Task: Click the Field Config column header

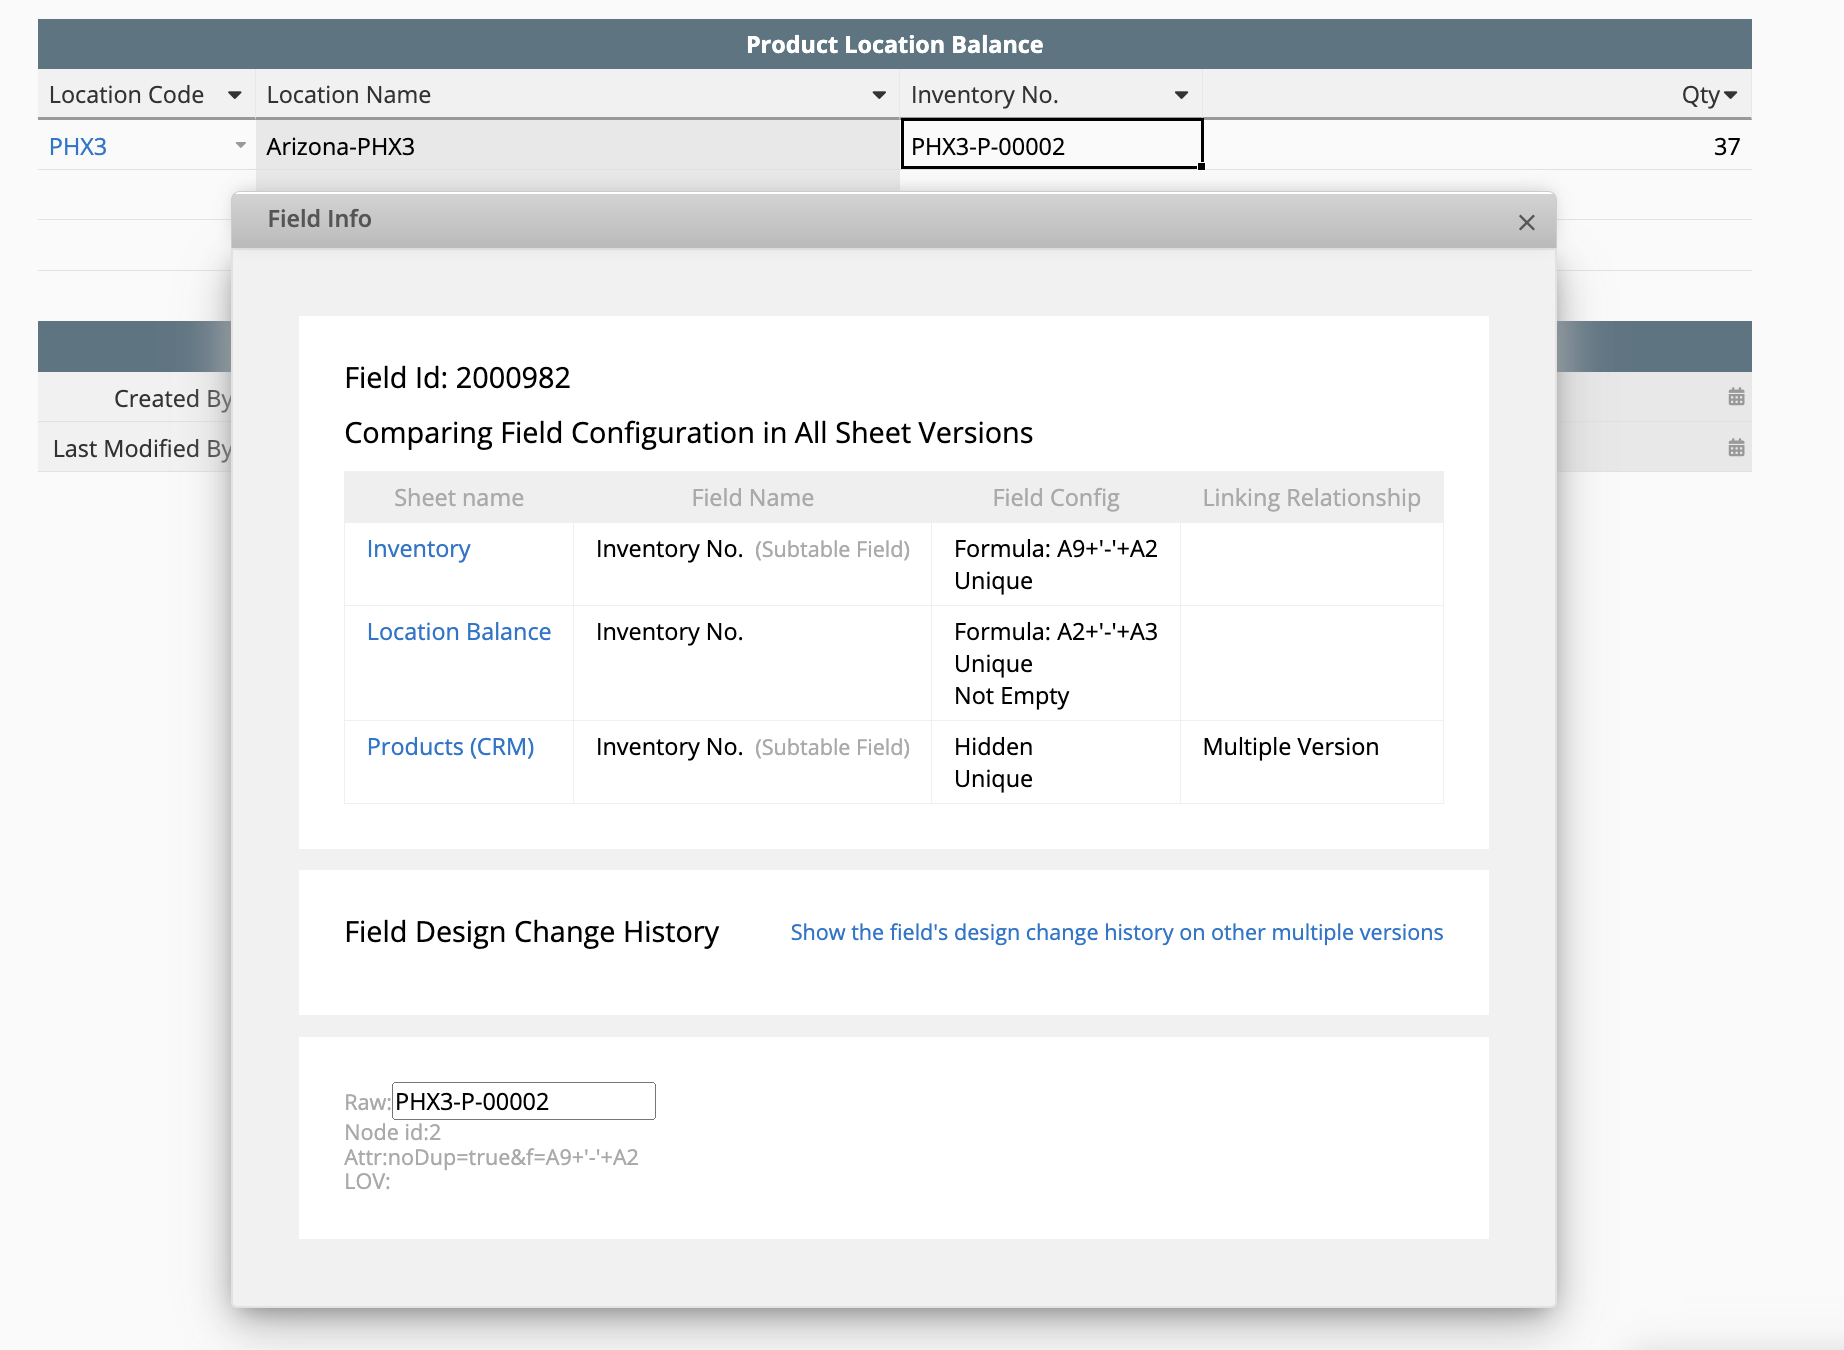Action: click(1055, 498)
